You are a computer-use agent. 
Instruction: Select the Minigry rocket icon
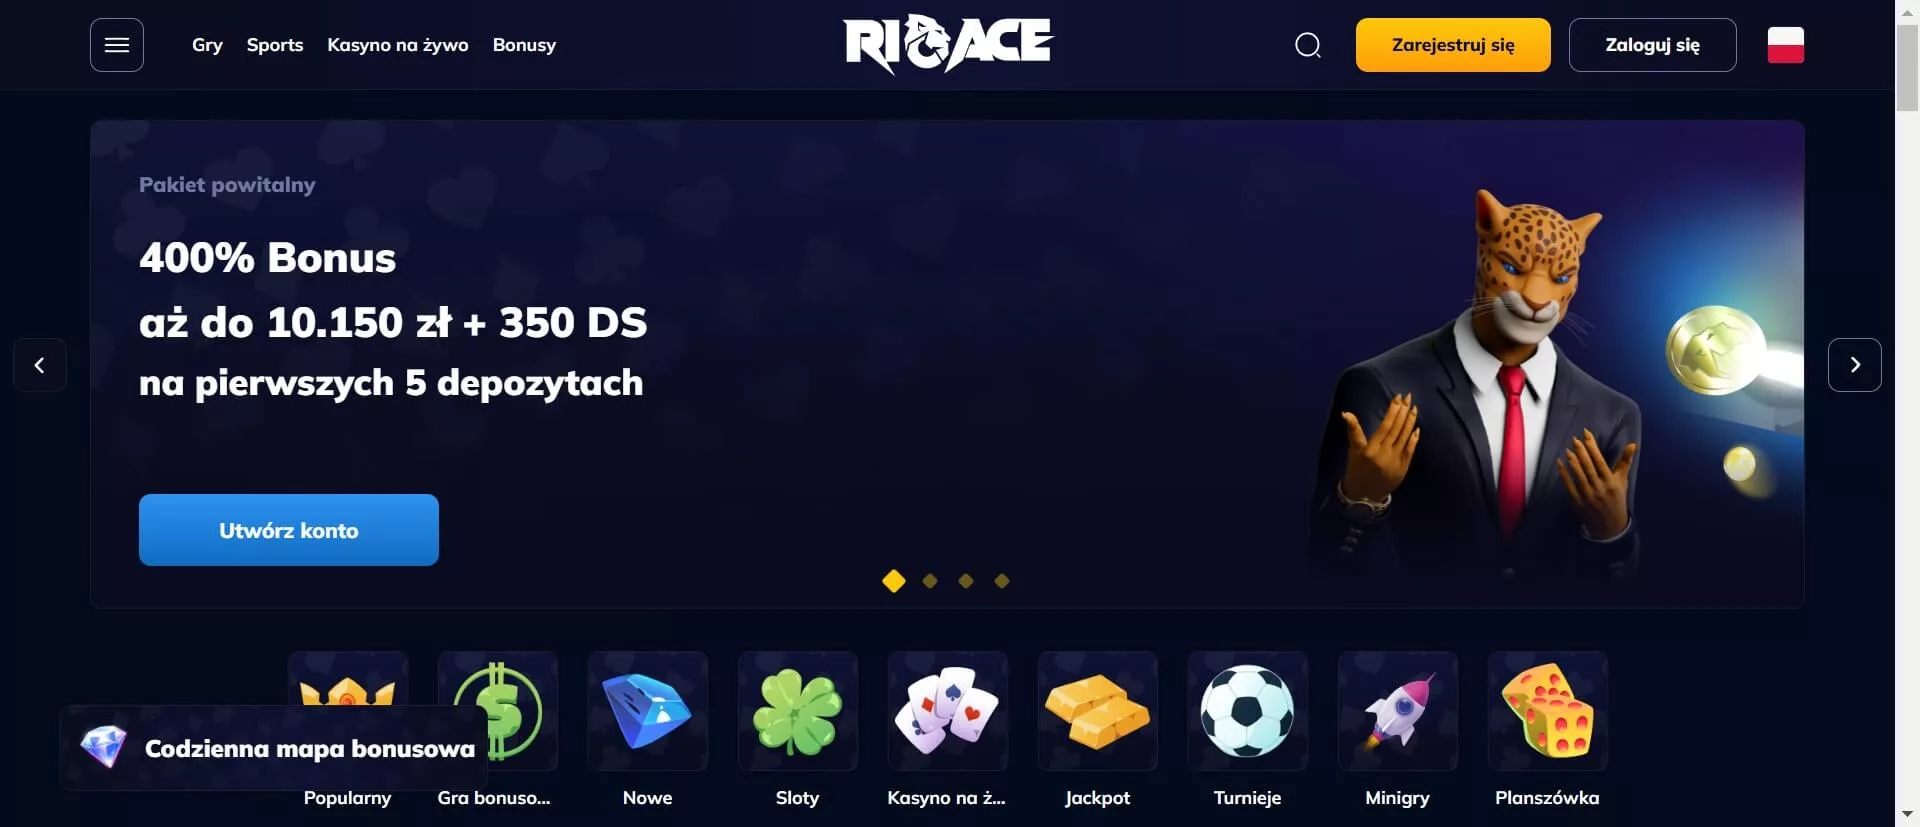click(1398, 711)
